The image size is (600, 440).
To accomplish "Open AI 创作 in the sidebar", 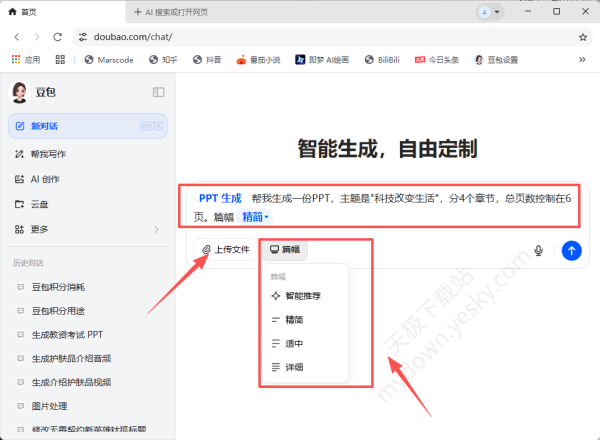I will [x=45, y=179].
